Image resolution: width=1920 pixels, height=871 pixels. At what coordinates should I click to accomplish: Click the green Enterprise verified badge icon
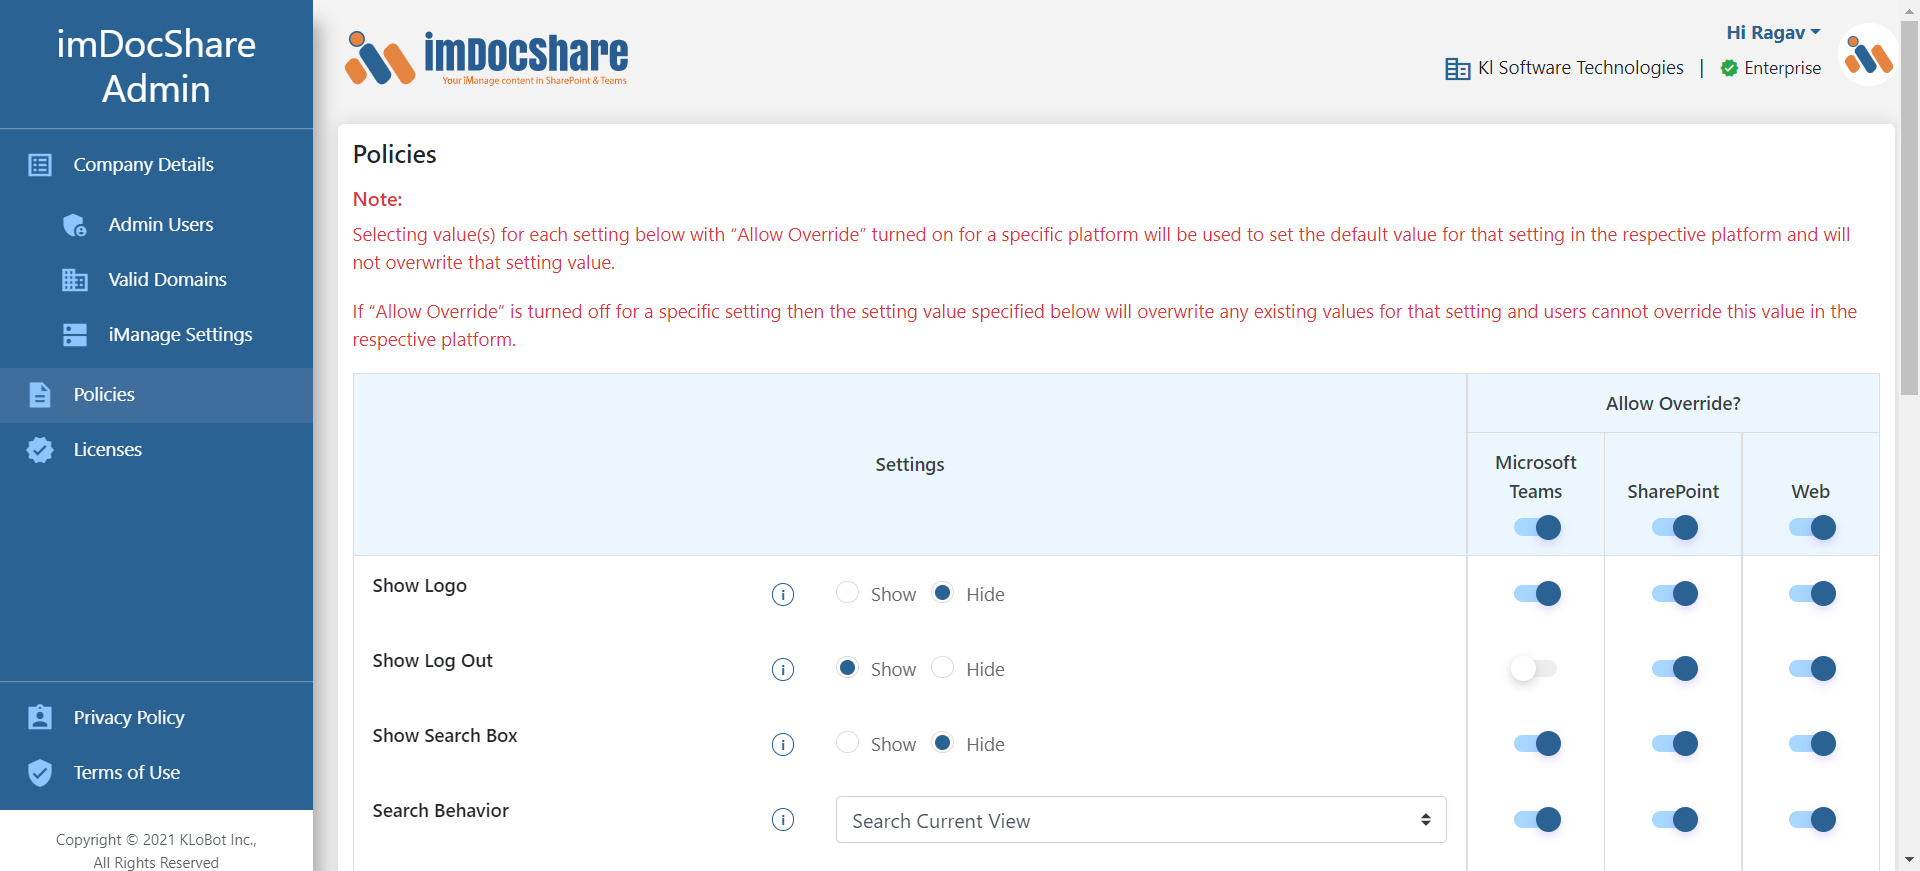[1729, 68]
